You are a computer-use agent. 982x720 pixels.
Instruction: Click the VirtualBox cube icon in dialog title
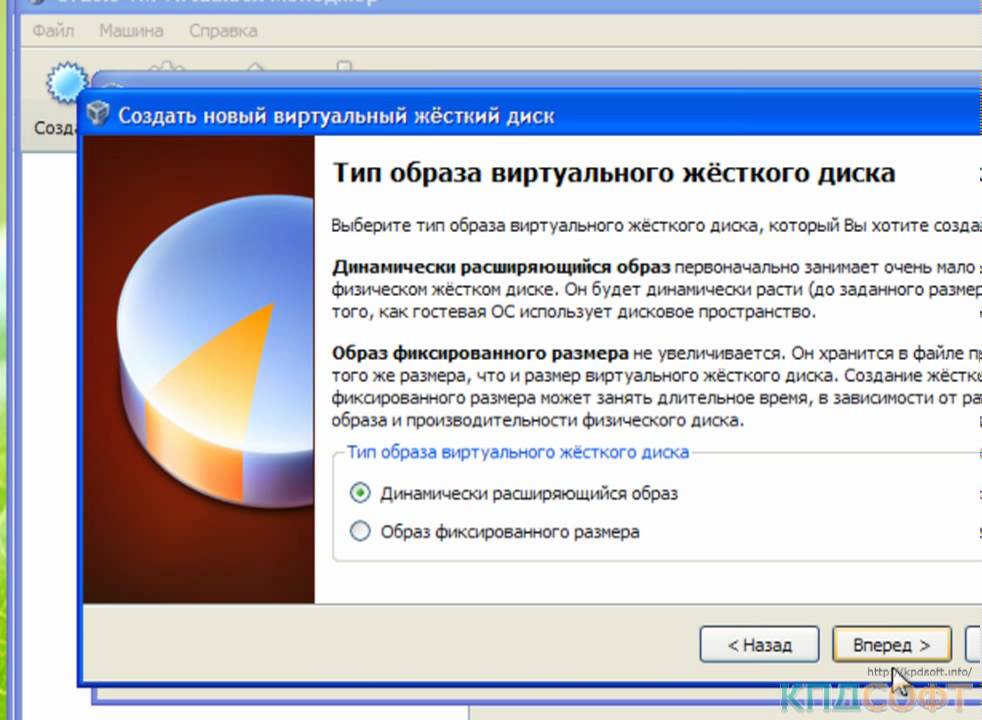pyautogui.click(x=98, y=113)
